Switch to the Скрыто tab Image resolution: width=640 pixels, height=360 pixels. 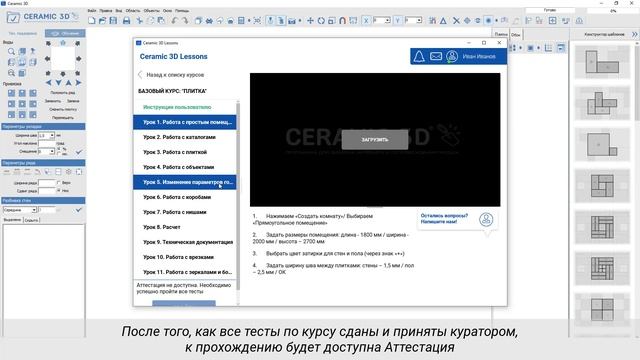coord(31,220)
